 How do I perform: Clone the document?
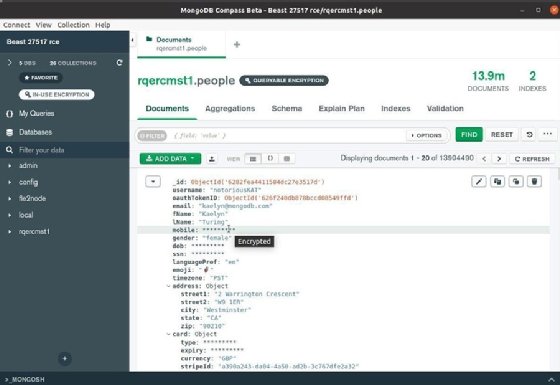click(x=516, y=181)
